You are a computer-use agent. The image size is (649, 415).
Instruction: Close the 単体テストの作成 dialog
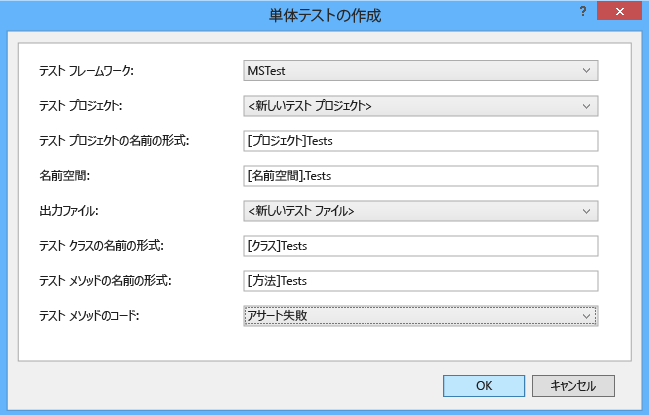[x=619, y=11]
